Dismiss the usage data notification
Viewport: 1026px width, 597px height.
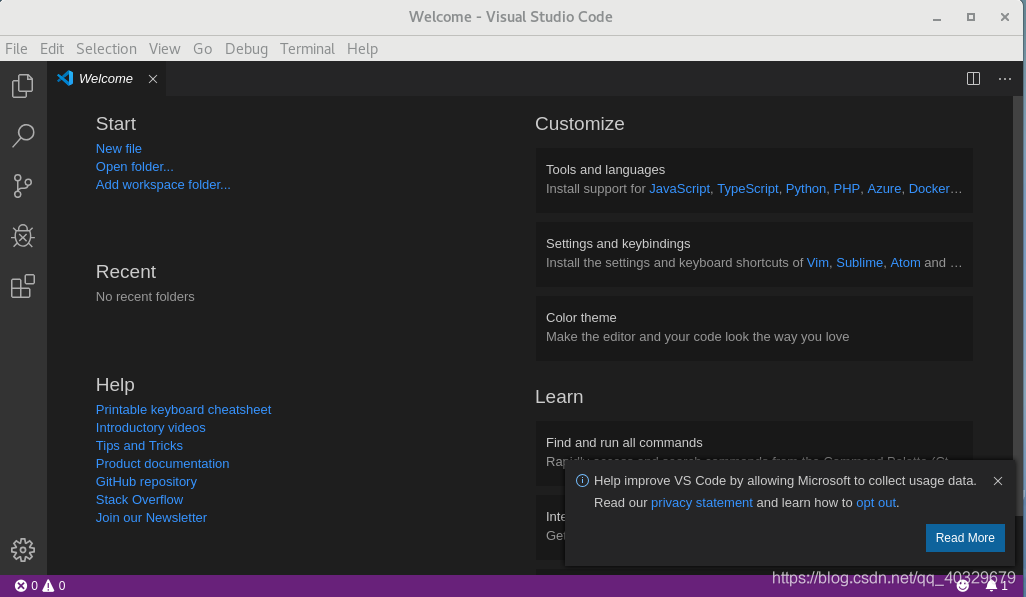(x=997, y=481)
